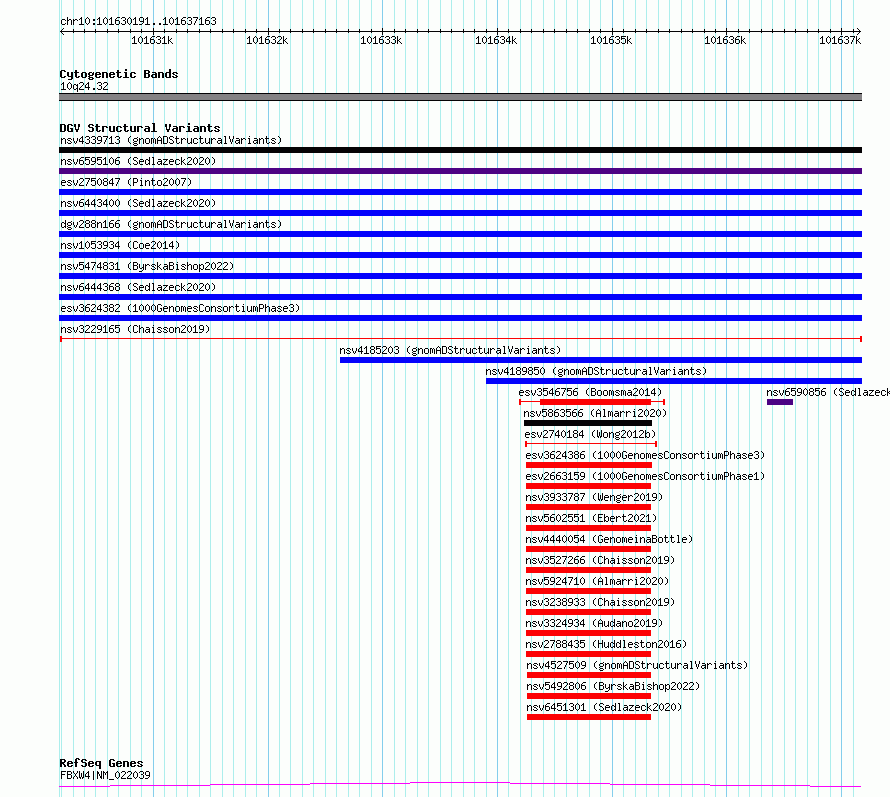Image resolution: width=890 pixels, height=797 pixels.
Task: Select the nsv5602551 Ebert2021 label
Action: pyautogui.click(x=591, y=518)
